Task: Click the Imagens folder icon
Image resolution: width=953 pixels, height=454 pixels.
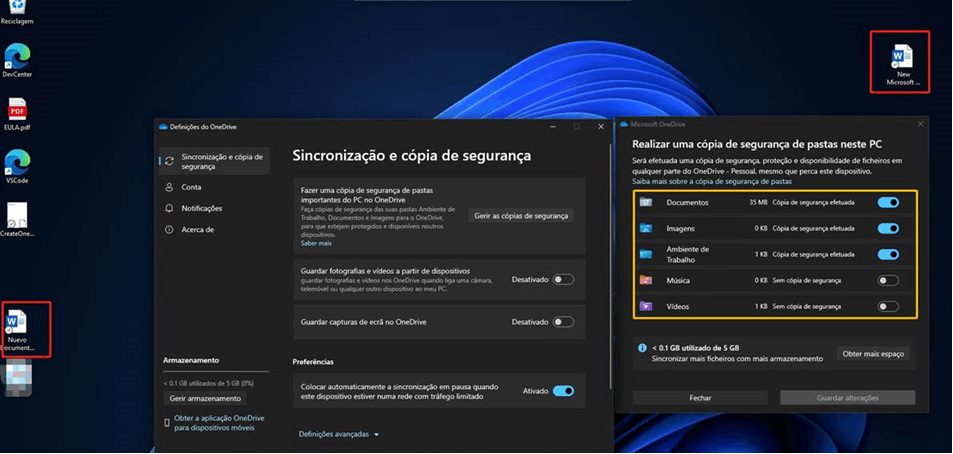Action: coord(646,229)
